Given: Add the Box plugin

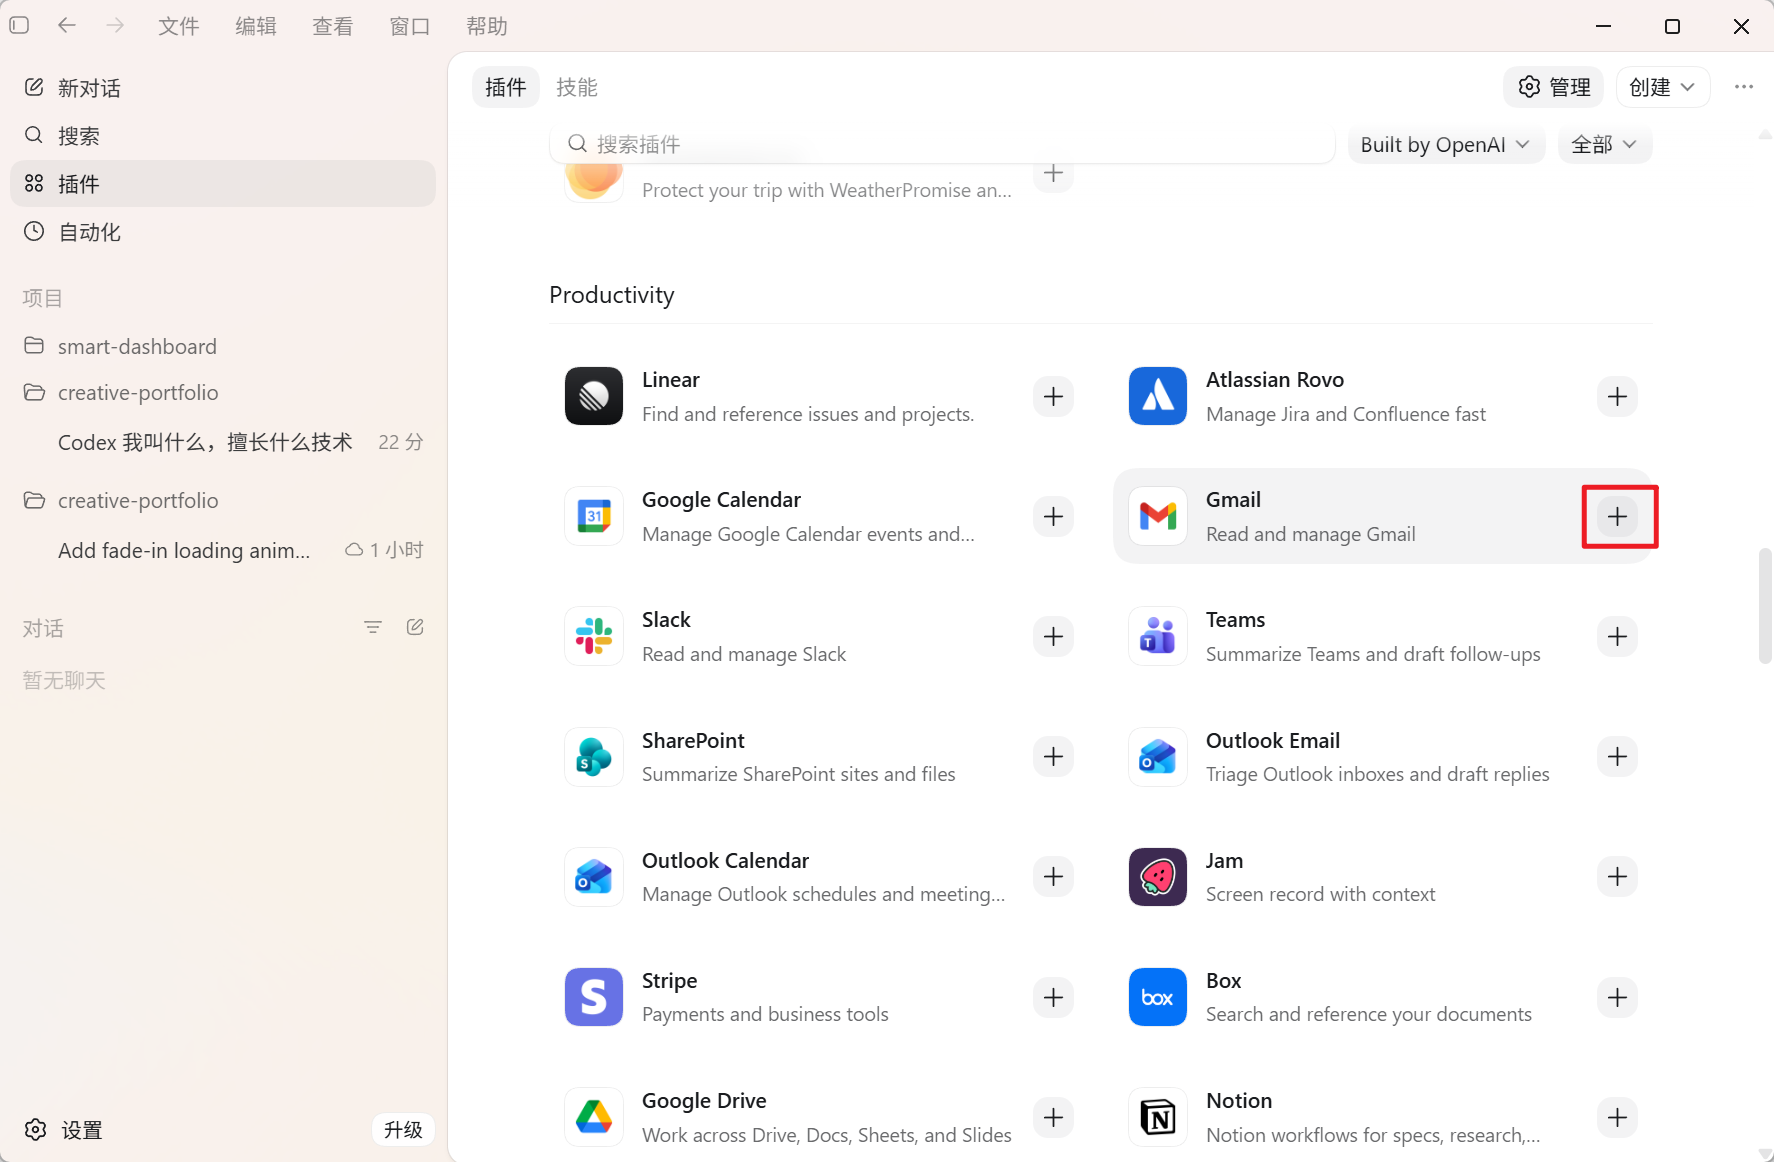Looking at the screenshot, I should pos(1617,997).
